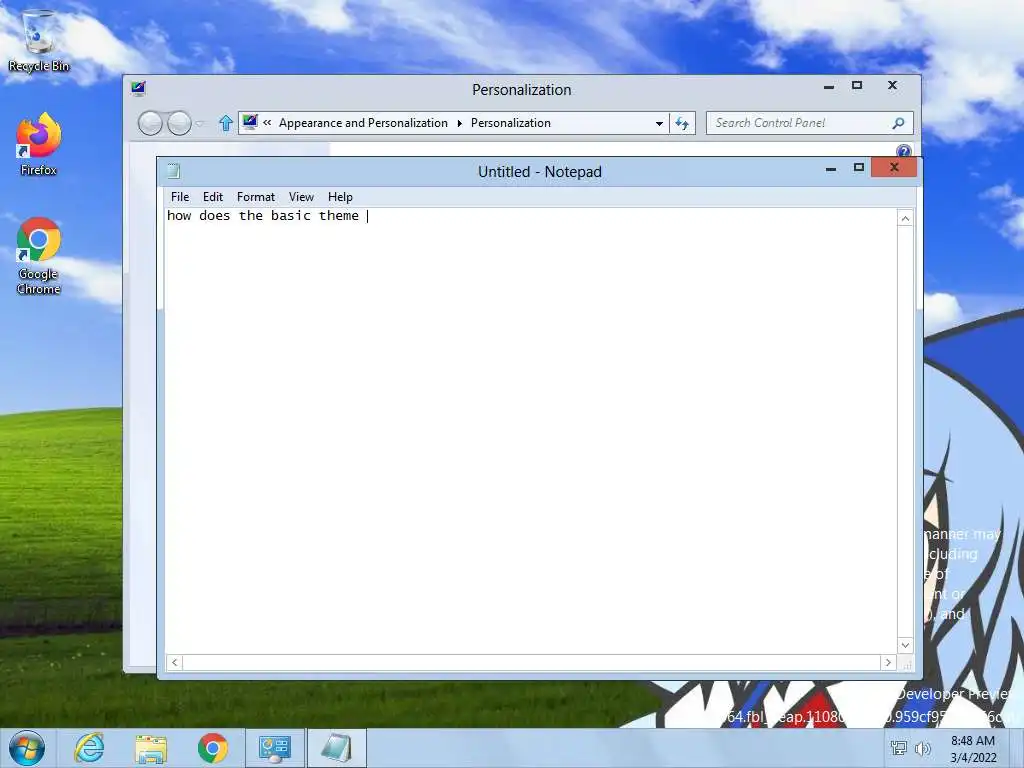The width and height of the screenshot is (1024, 768).
Task: Maximize the Notepad window
Action: (859, 168)
